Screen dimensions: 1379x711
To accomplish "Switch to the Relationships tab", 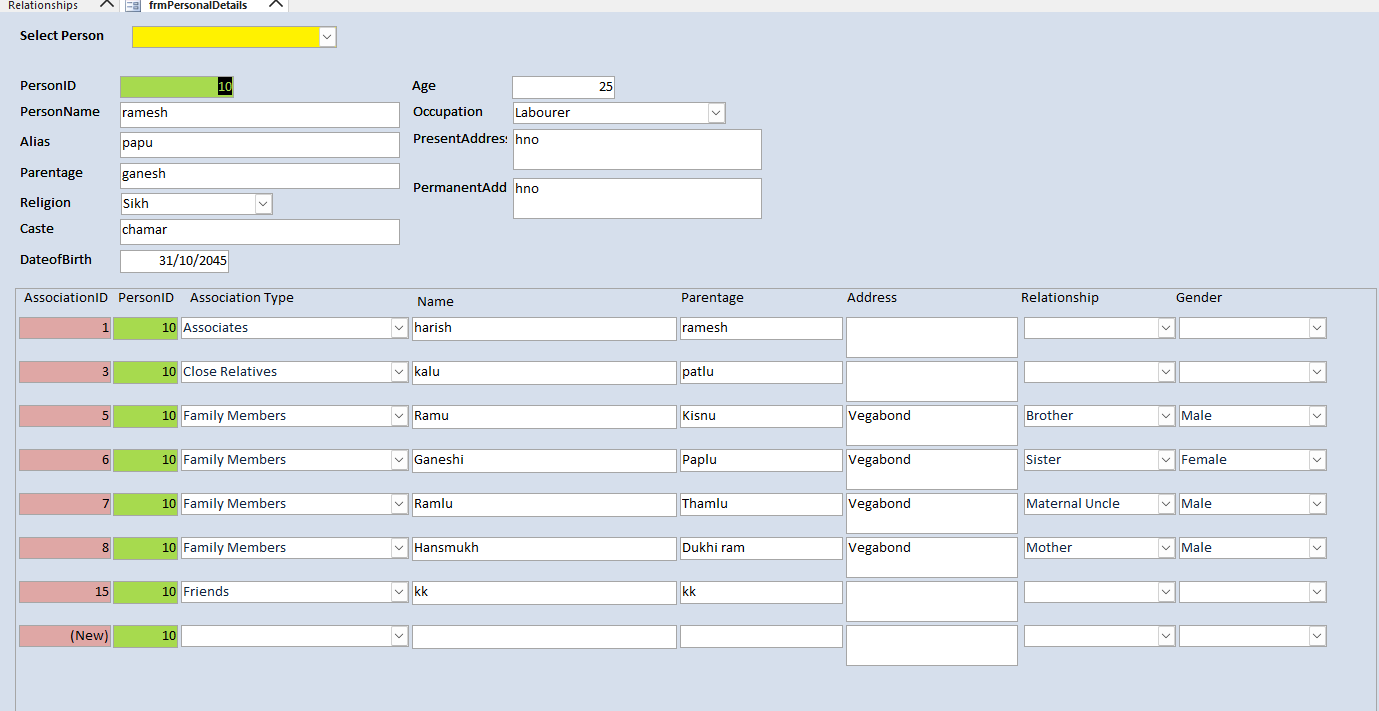I will pyautogui.click(x=45, y=5).
